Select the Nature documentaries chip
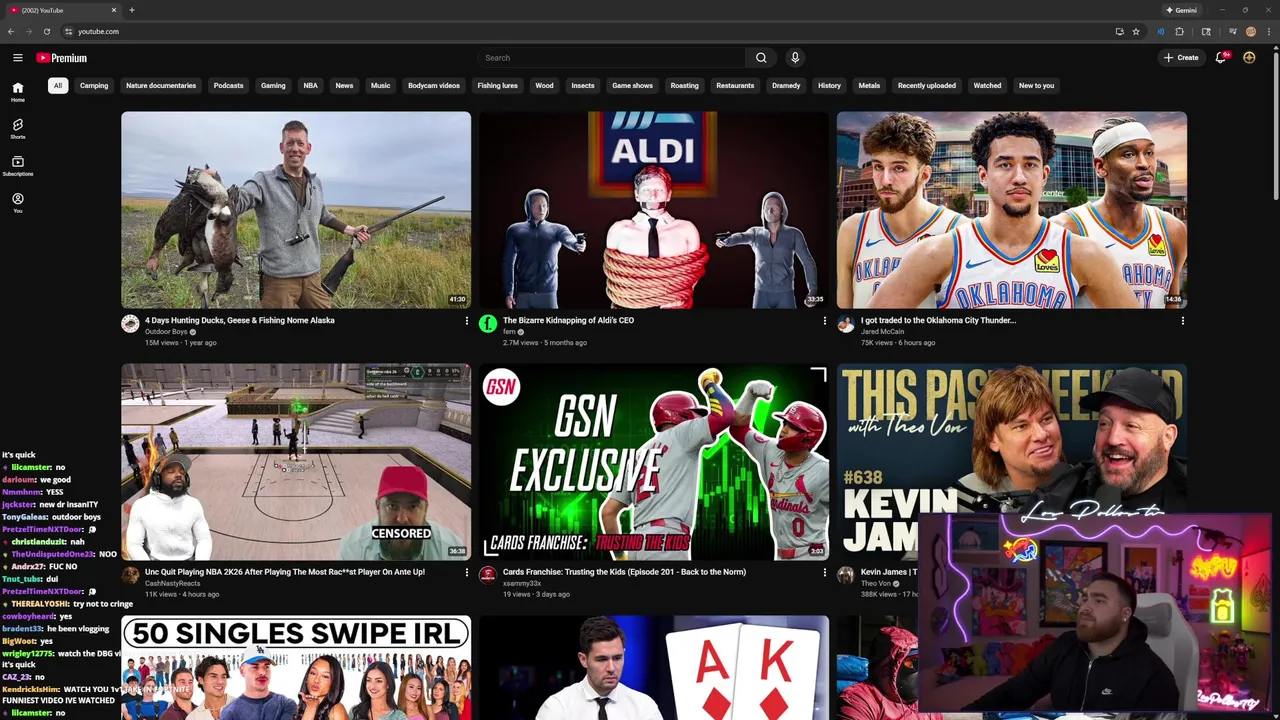Image resolution: width=1280 pixels, height=720 pixels. [161, 86]
